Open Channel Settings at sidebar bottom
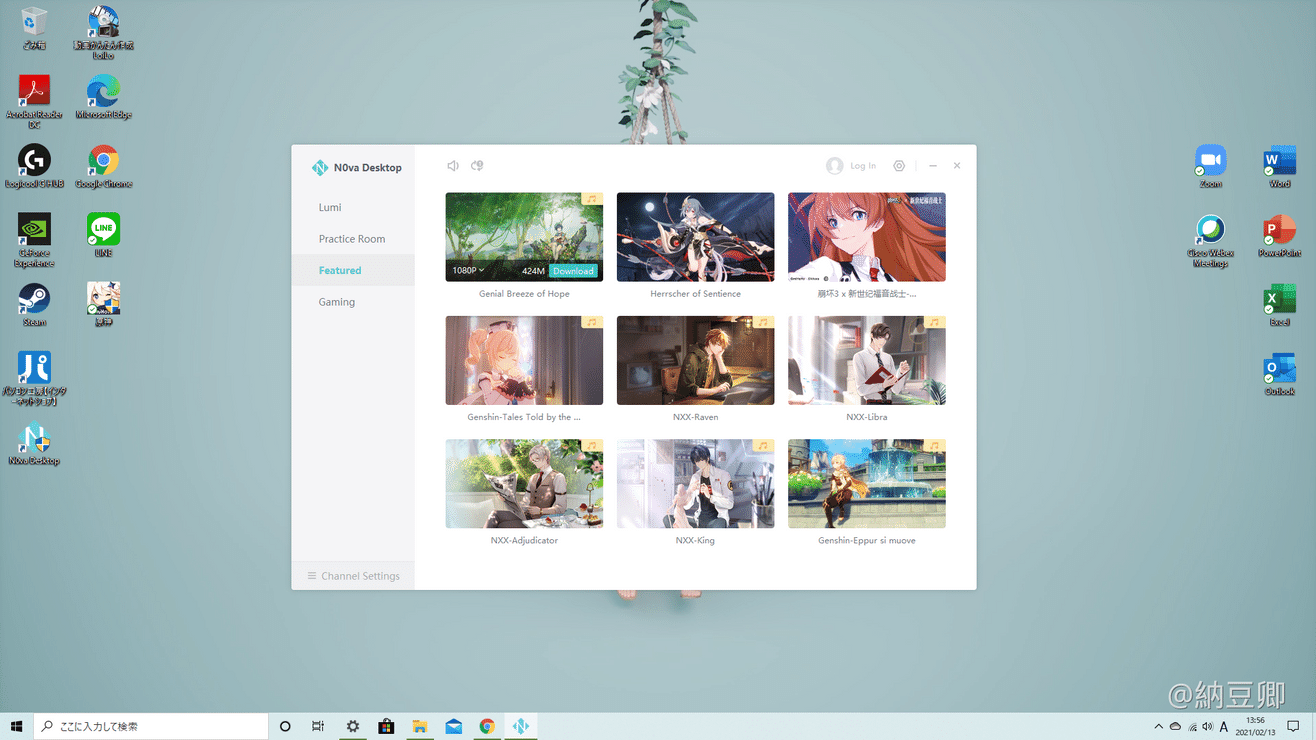The image size is (1316, 740). tap(353, 576)
